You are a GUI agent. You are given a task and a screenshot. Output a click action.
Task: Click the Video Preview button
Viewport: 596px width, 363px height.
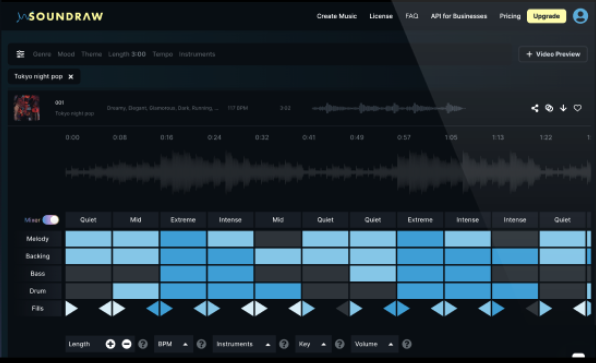[553, 54]
